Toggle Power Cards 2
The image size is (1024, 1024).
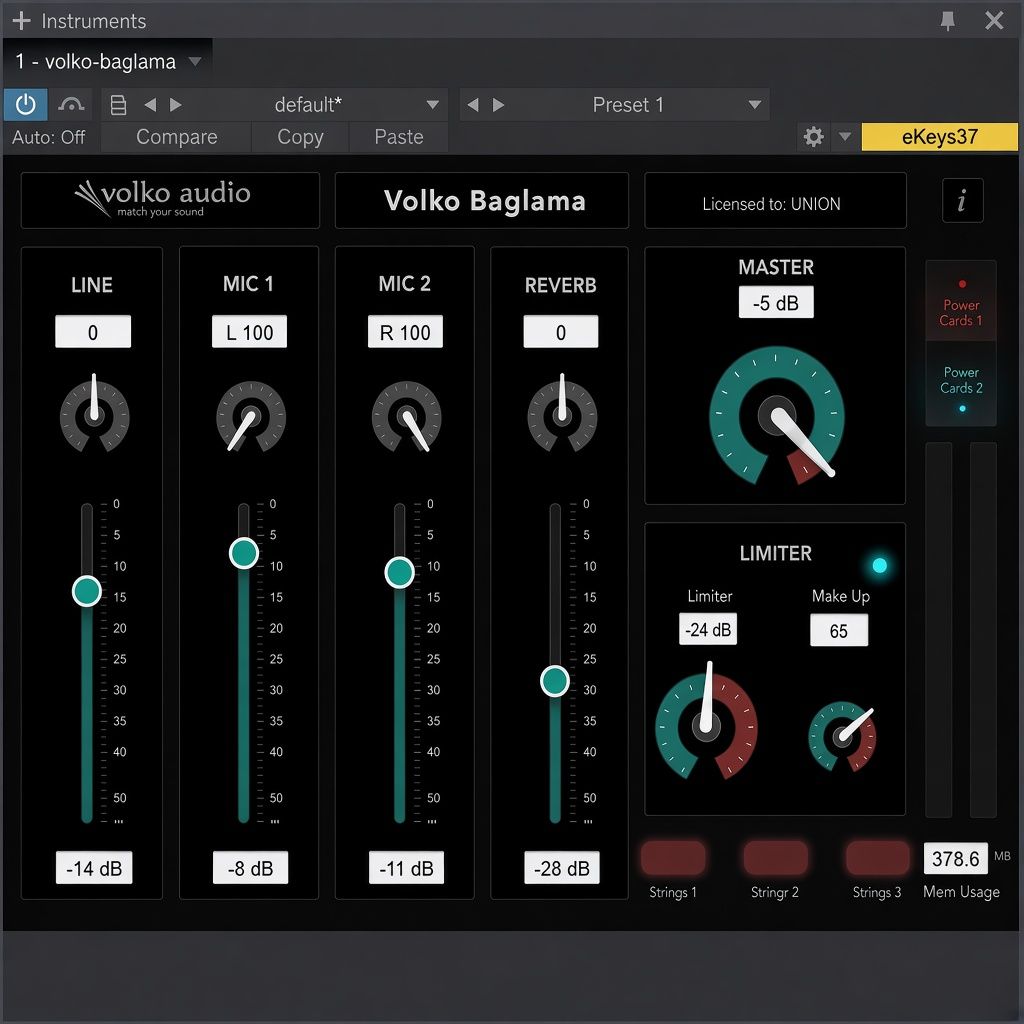point(961,383)
